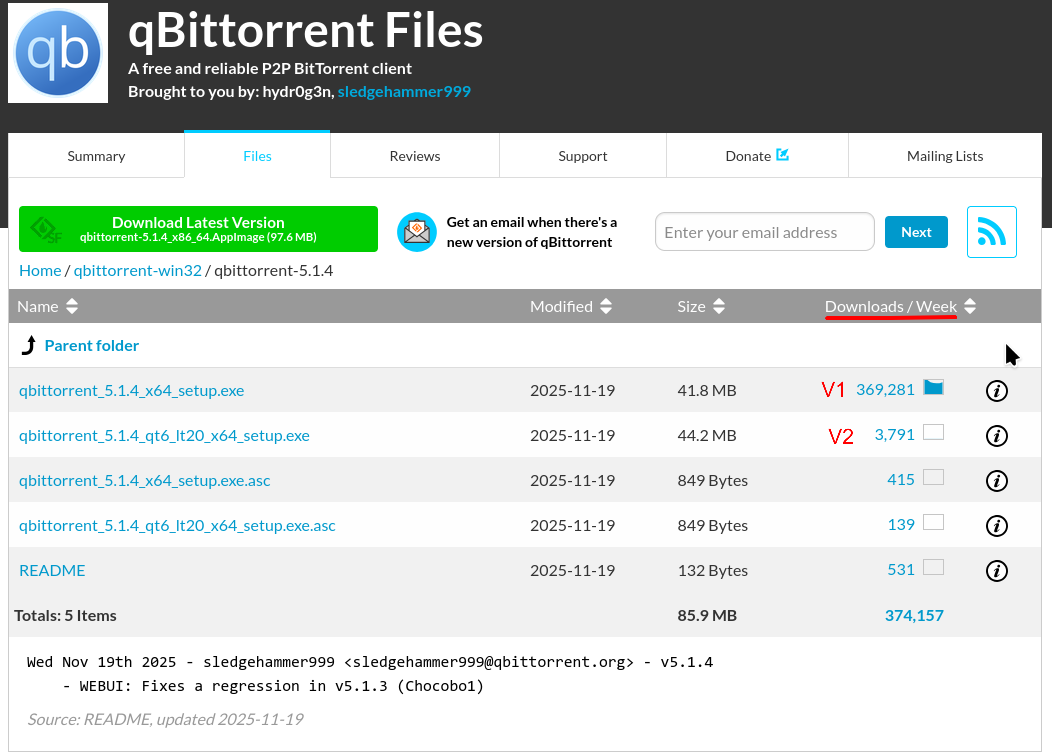Click the email envelope notification icon

[417, 232]
